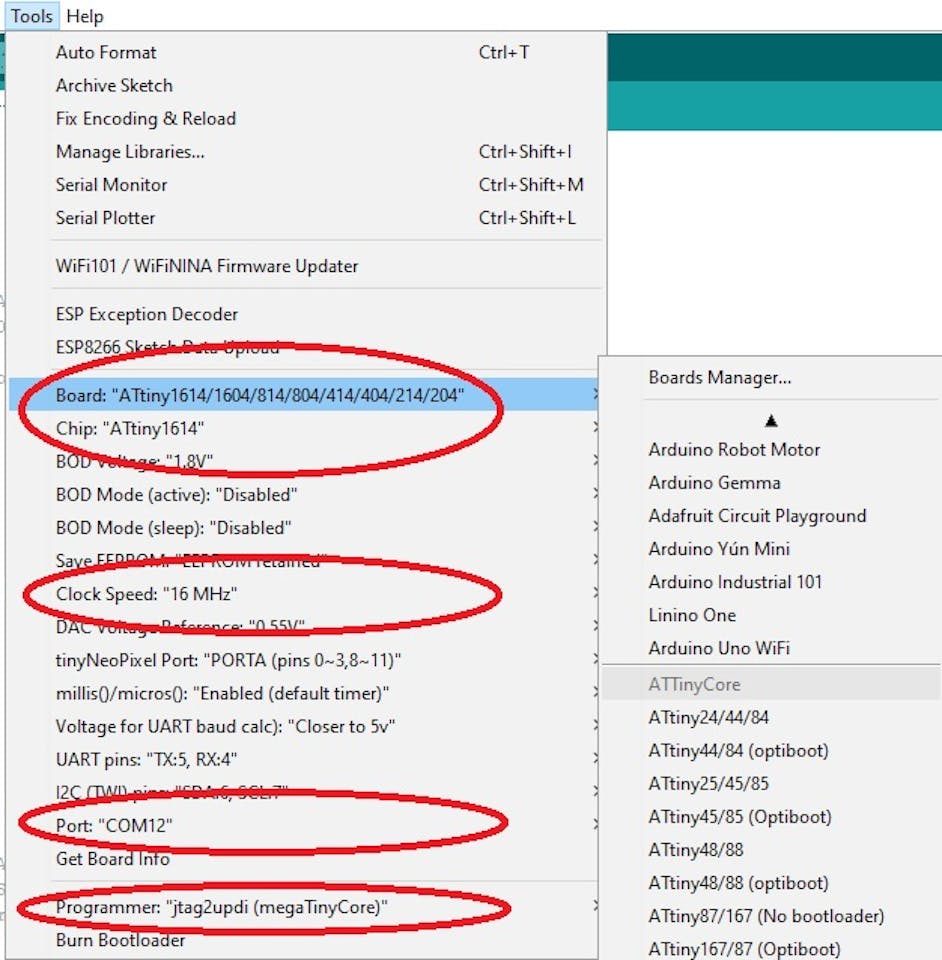Expand UART pins "TX:5, RX:4" submenu
The height and width of the screenshot is (960, 942).
pyautogui.click(x=304, y=759)
